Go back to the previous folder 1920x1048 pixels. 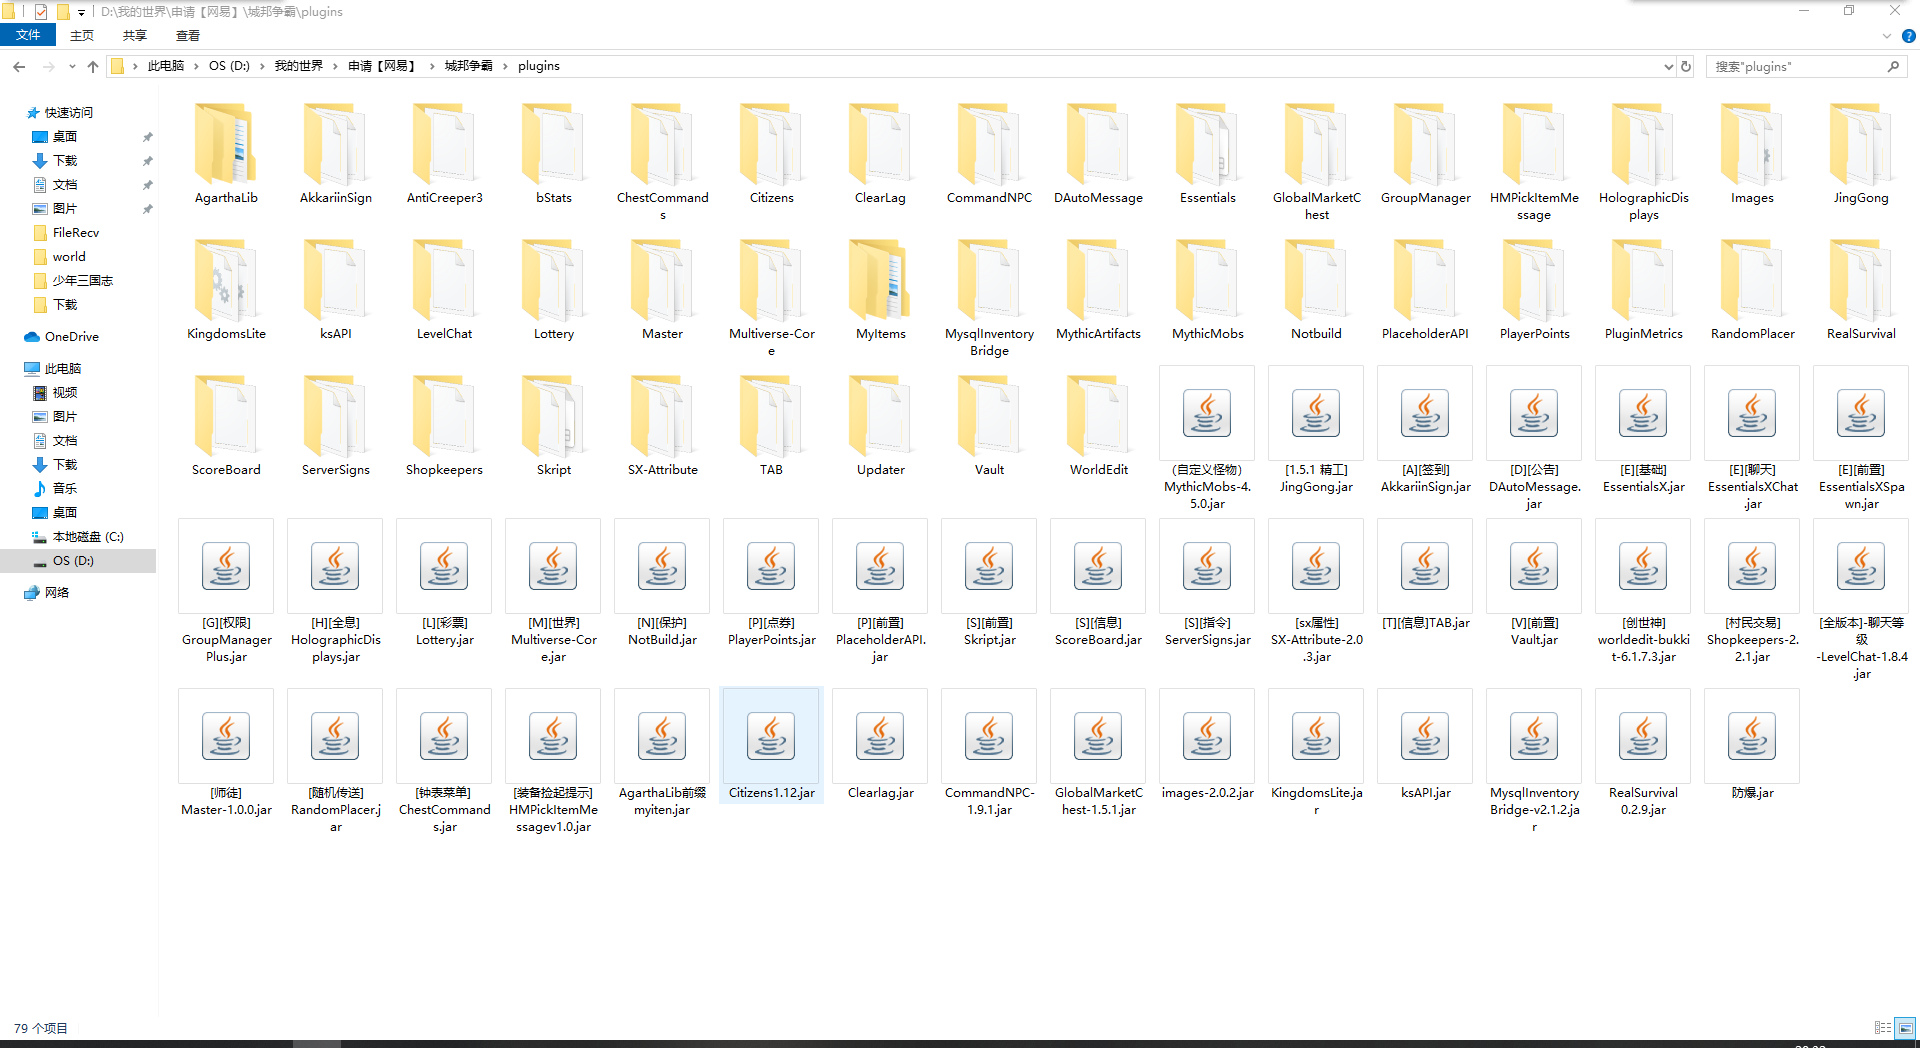[19, 66]
